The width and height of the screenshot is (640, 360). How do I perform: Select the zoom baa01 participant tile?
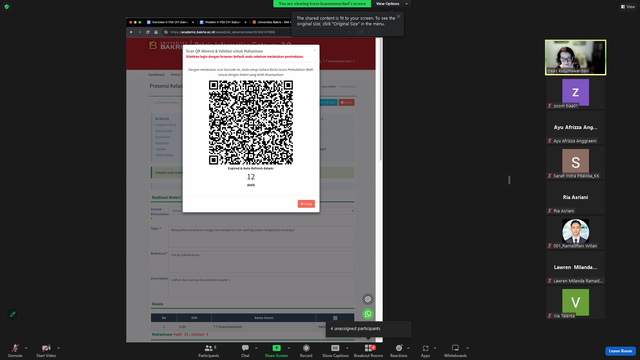tap(576, 93)
